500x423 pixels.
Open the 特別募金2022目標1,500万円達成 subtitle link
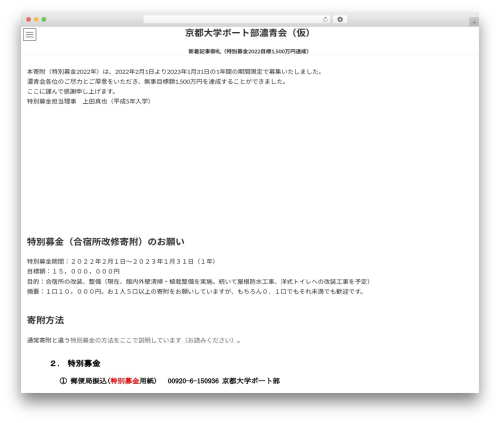[x=249, y=51]
